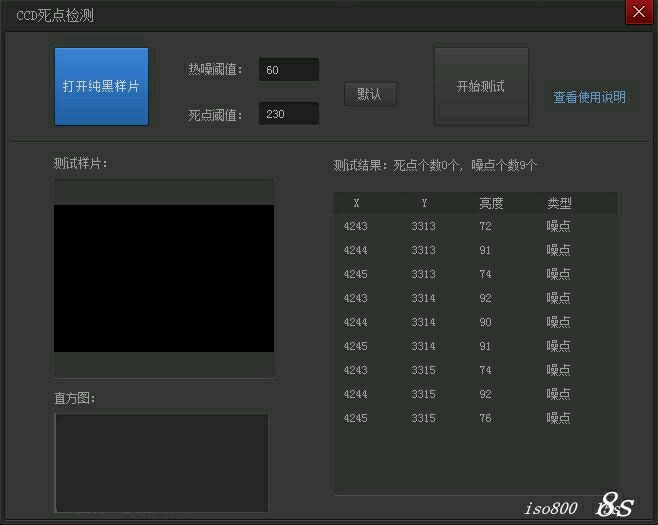Screen dimensions: 658x525
Task: Click the histogram display panel
Action: 162,462
